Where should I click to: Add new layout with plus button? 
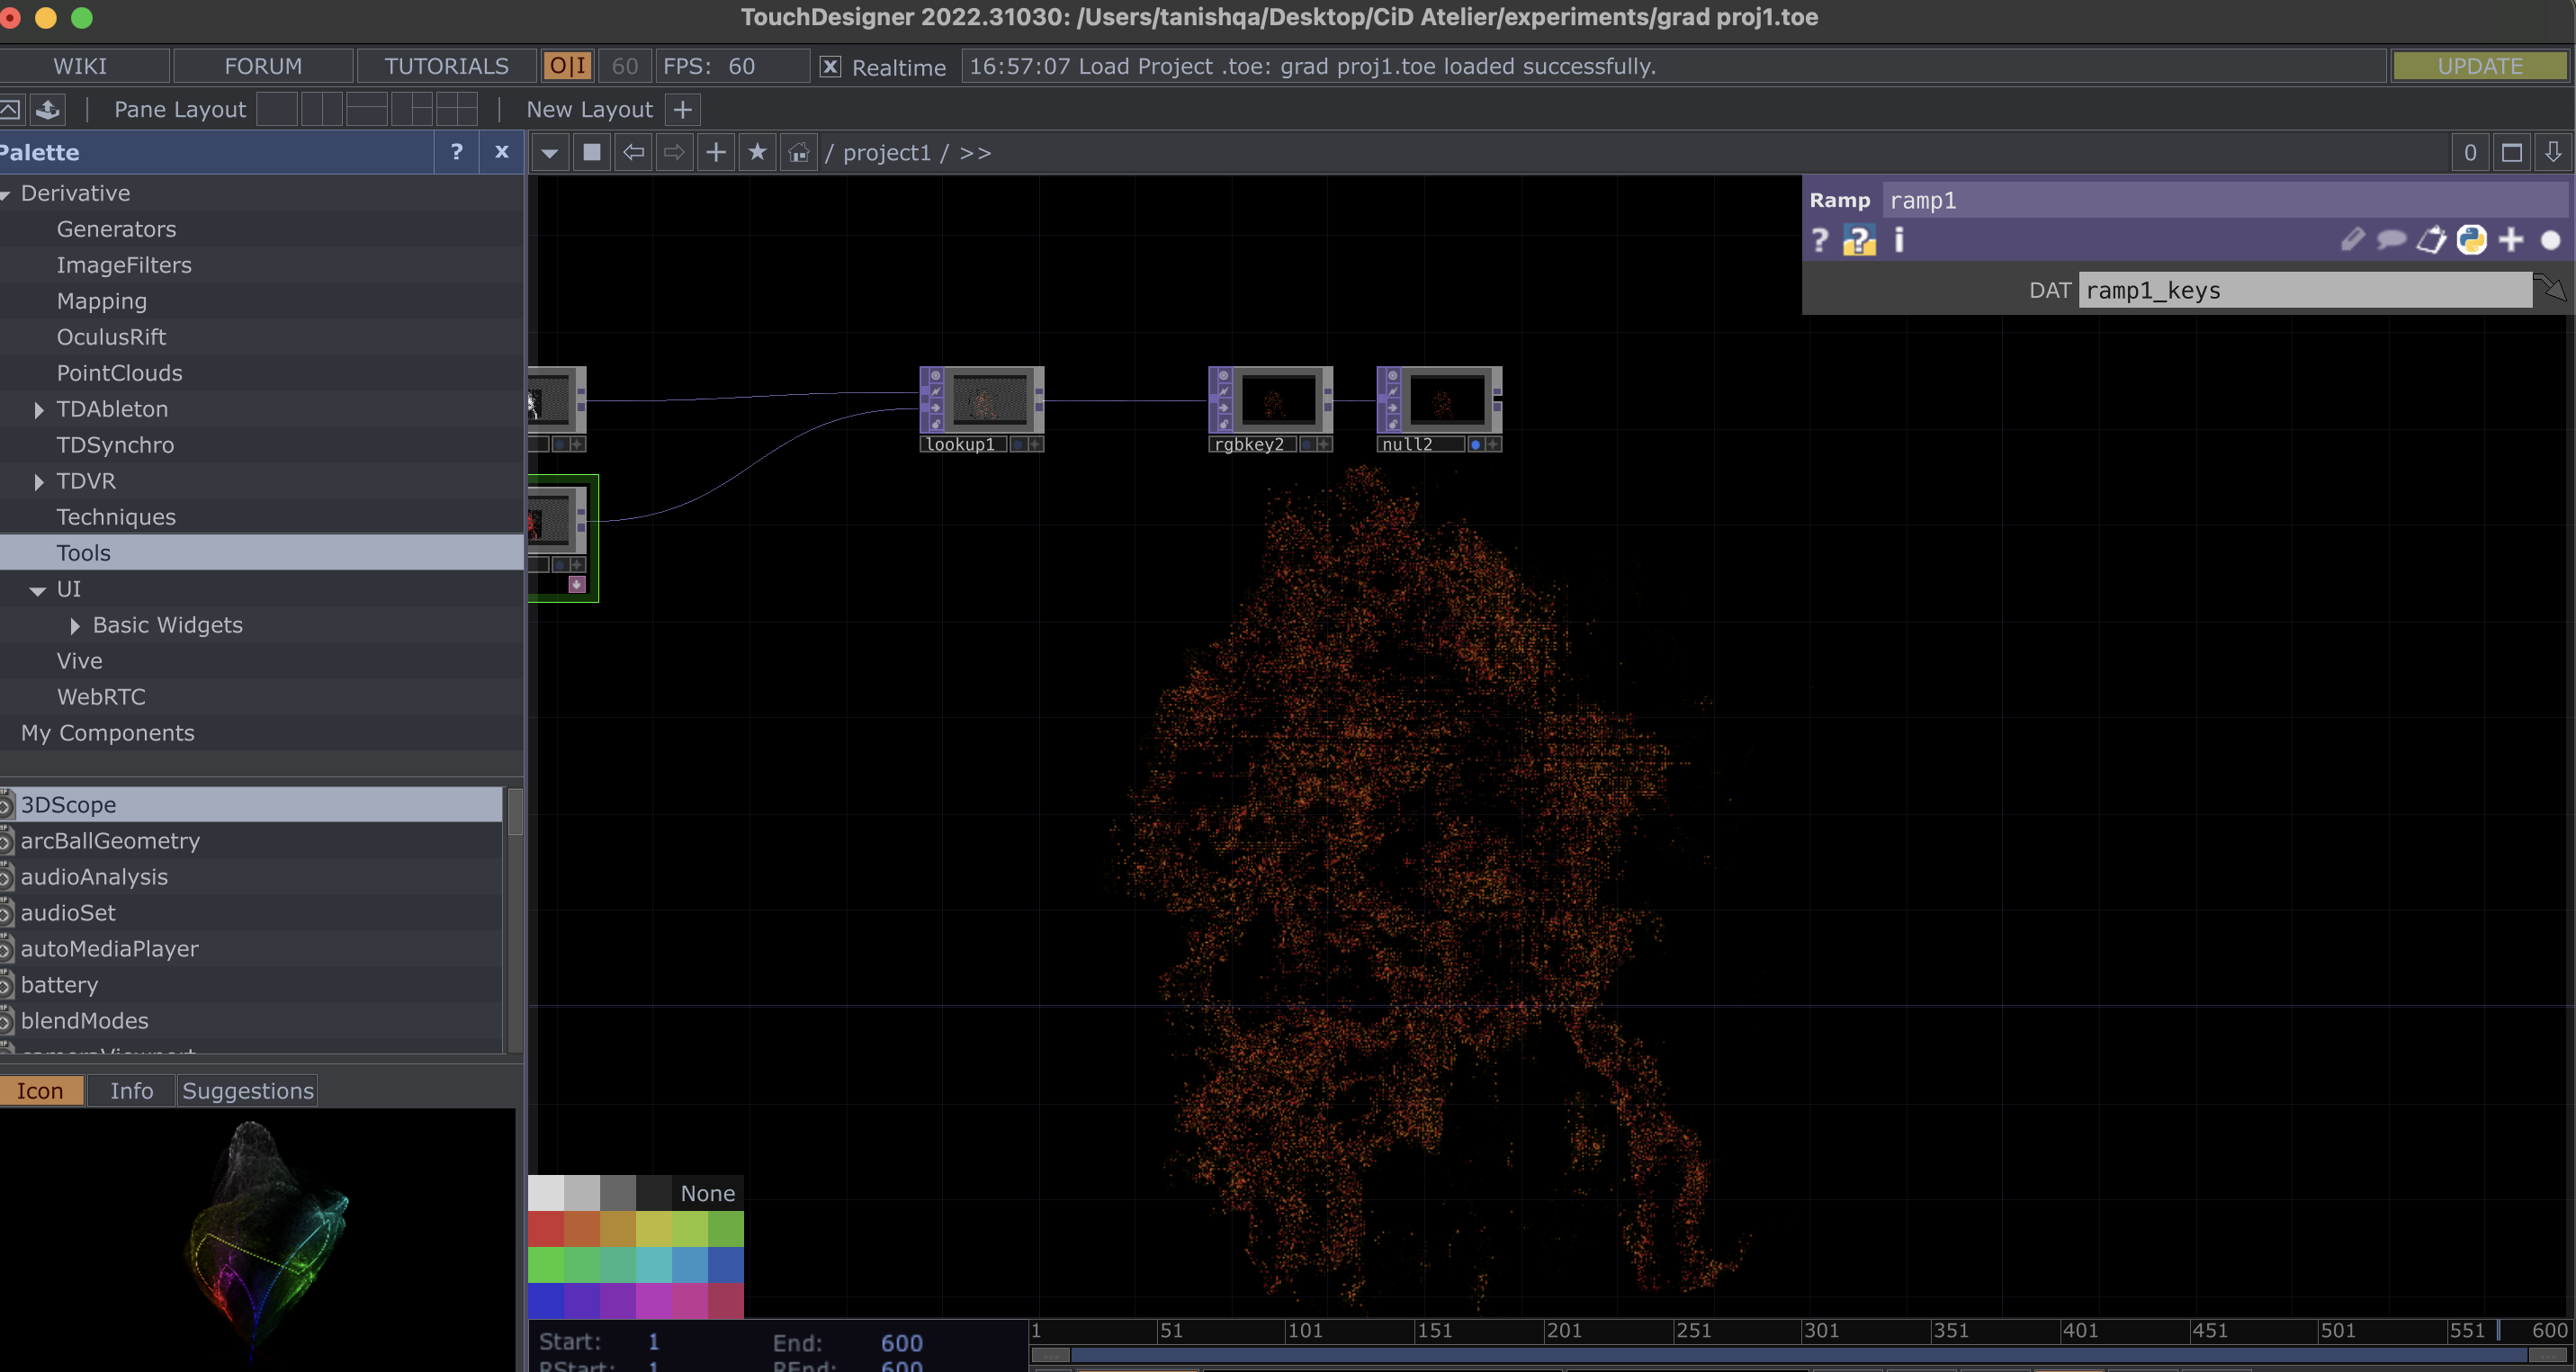pyautogui.click(x=682, y=109)
